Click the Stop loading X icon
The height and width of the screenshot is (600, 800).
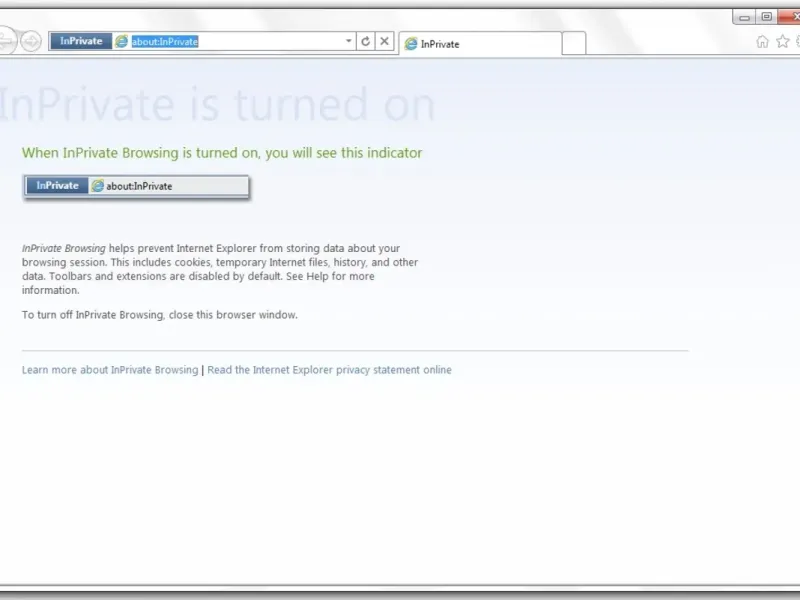tap(384, 41)
